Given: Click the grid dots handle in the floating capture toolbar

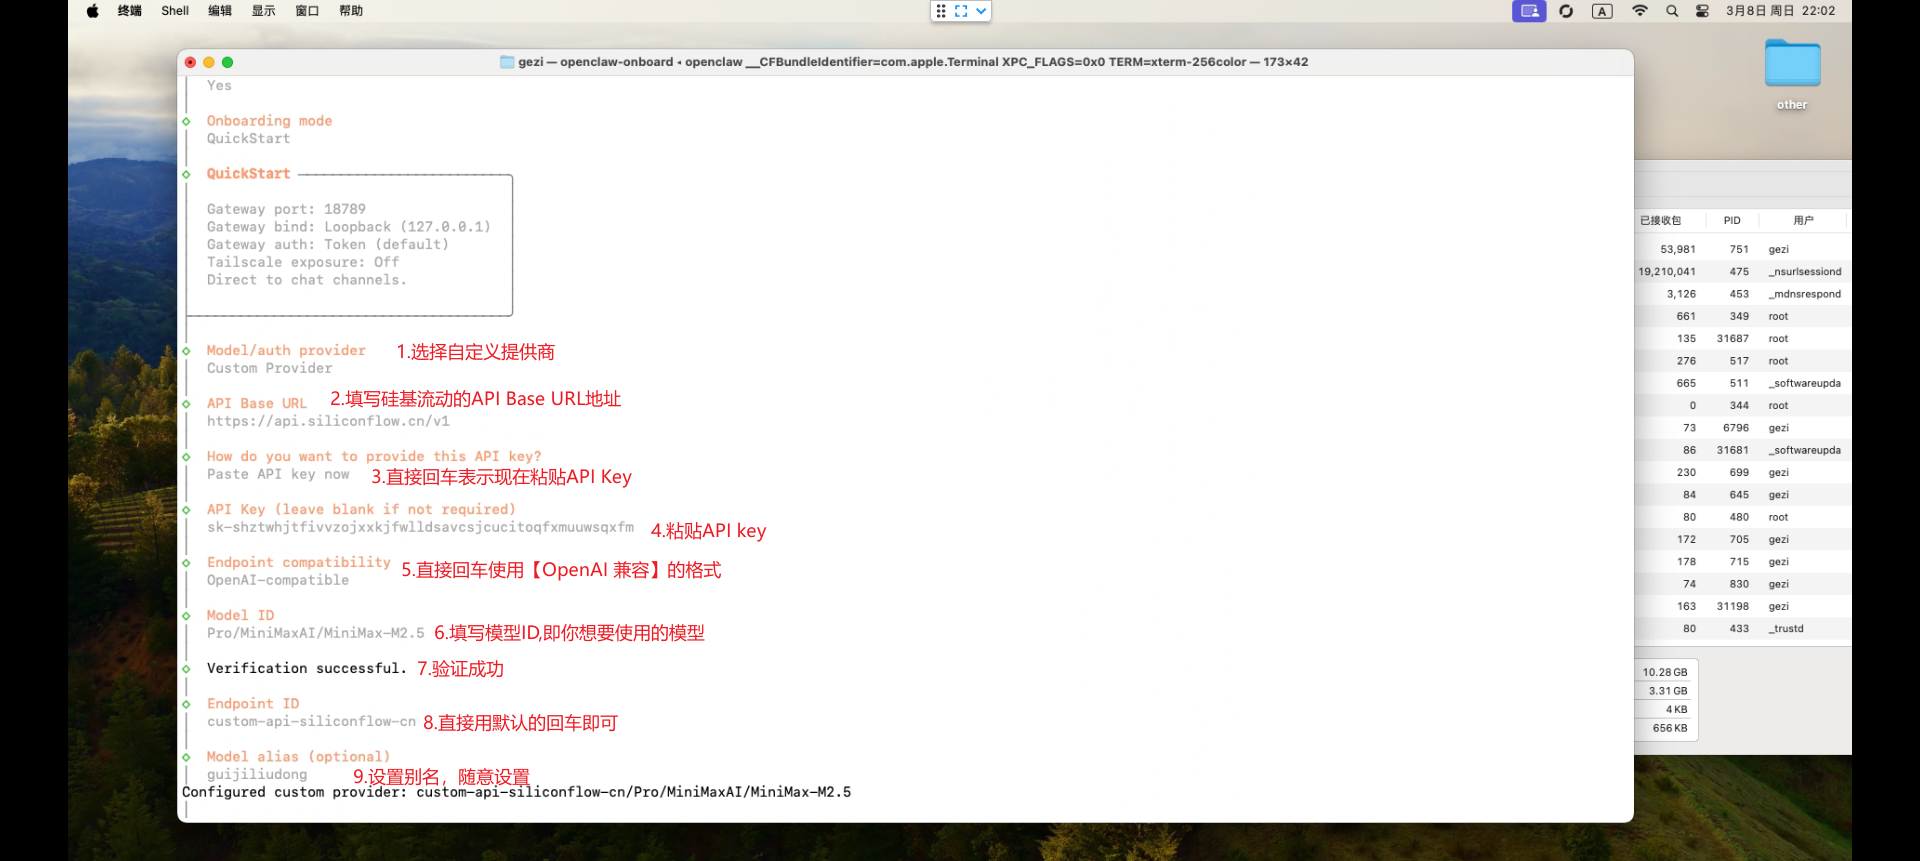Looking at the screenshot, I should (941, 11).
